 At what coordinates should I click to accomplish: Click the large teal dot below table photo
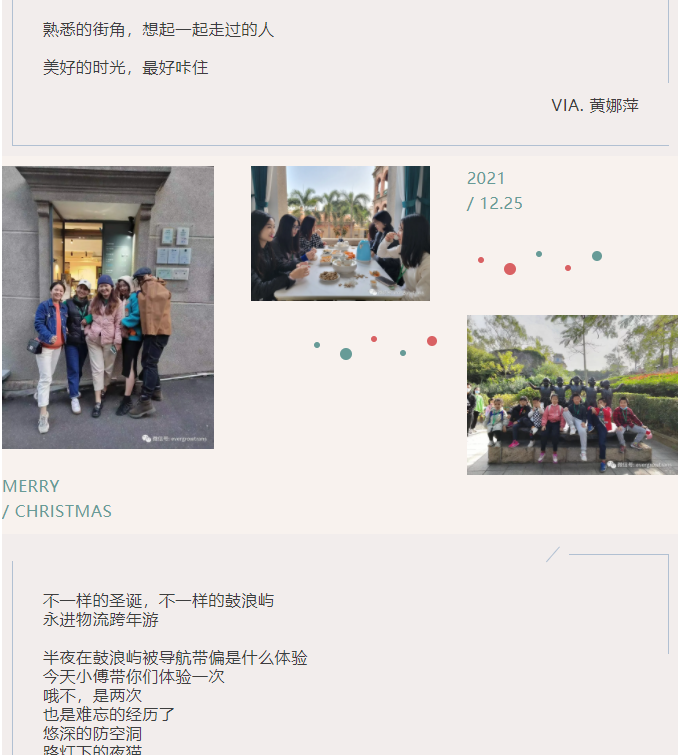(x=346, y=354)
